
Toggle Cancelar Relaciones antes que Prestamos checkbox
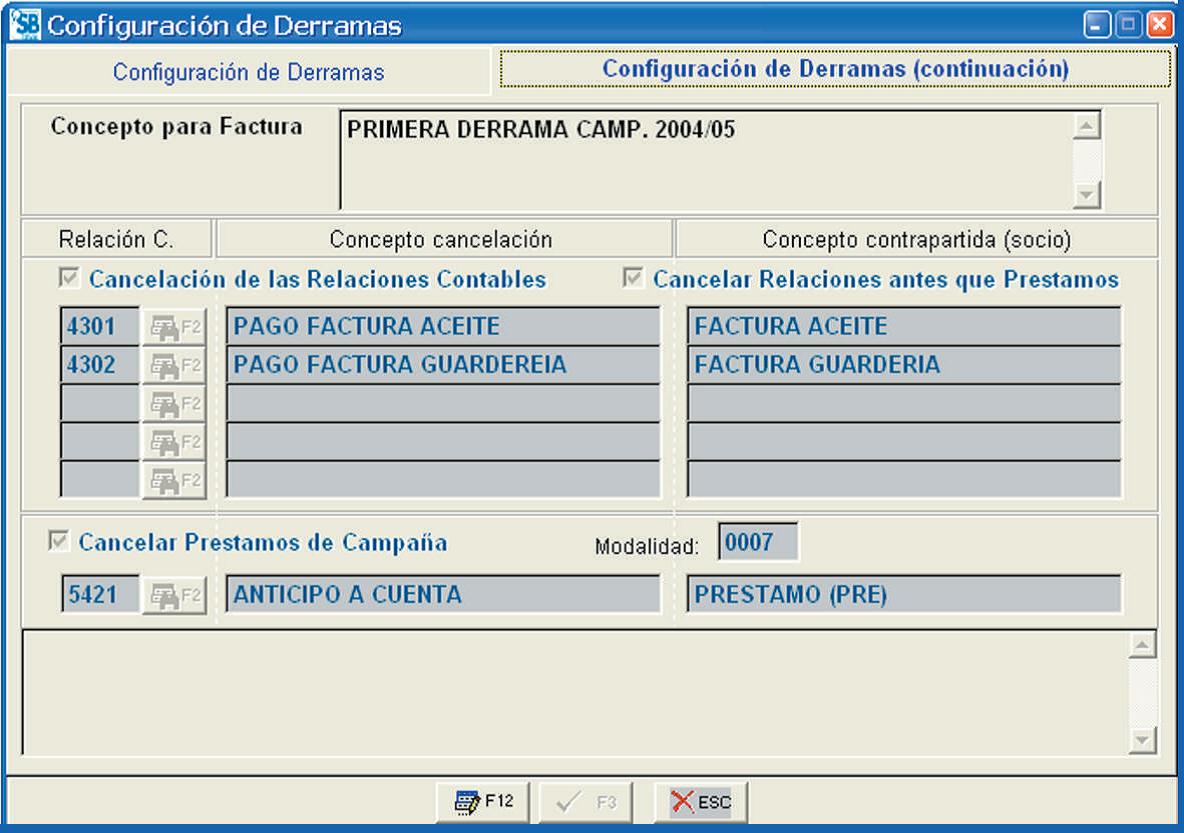(x=633, y=277)
